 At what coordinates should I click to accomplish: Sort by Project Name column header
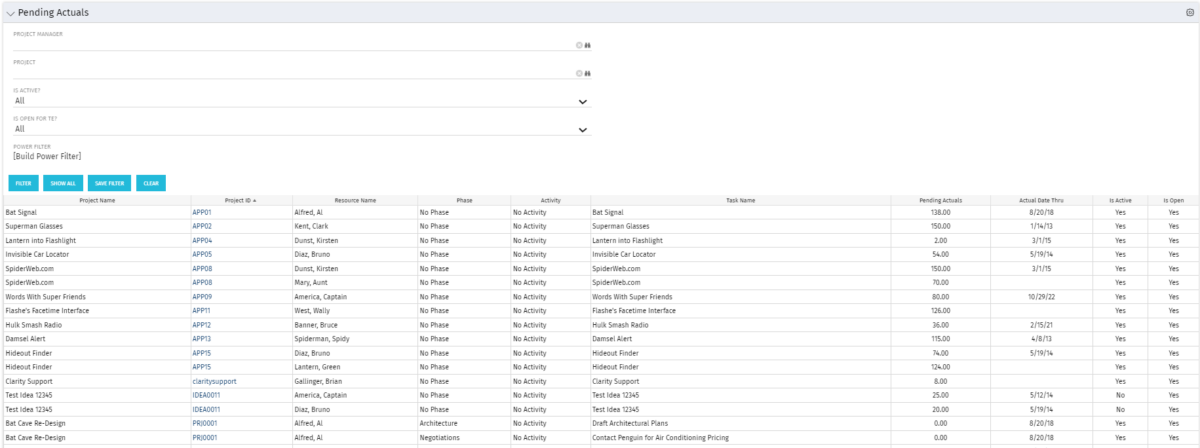point(97,201)
